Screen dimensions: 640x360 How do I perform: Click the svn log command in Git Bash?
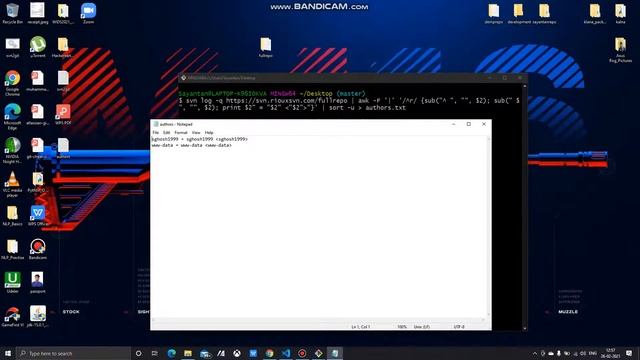349,104
